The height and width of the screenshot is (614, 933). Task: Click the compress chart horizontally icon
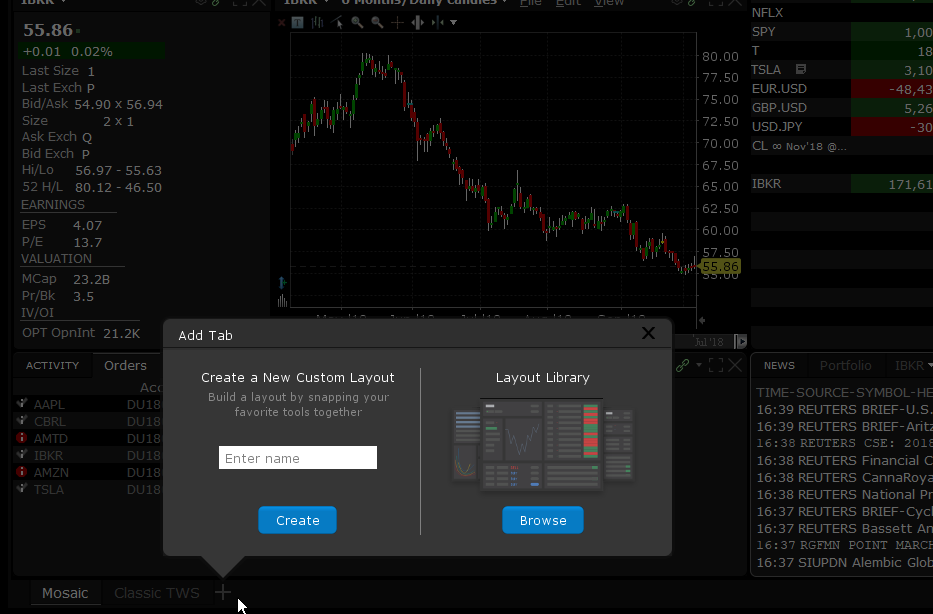coord(438,23)
